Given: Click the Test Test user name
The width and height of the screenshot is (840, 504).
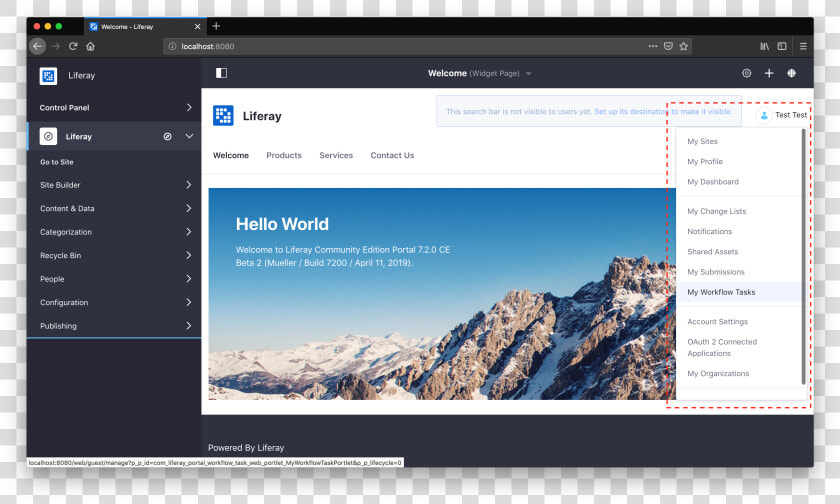Looking at the screenshot, I should 791,115.
